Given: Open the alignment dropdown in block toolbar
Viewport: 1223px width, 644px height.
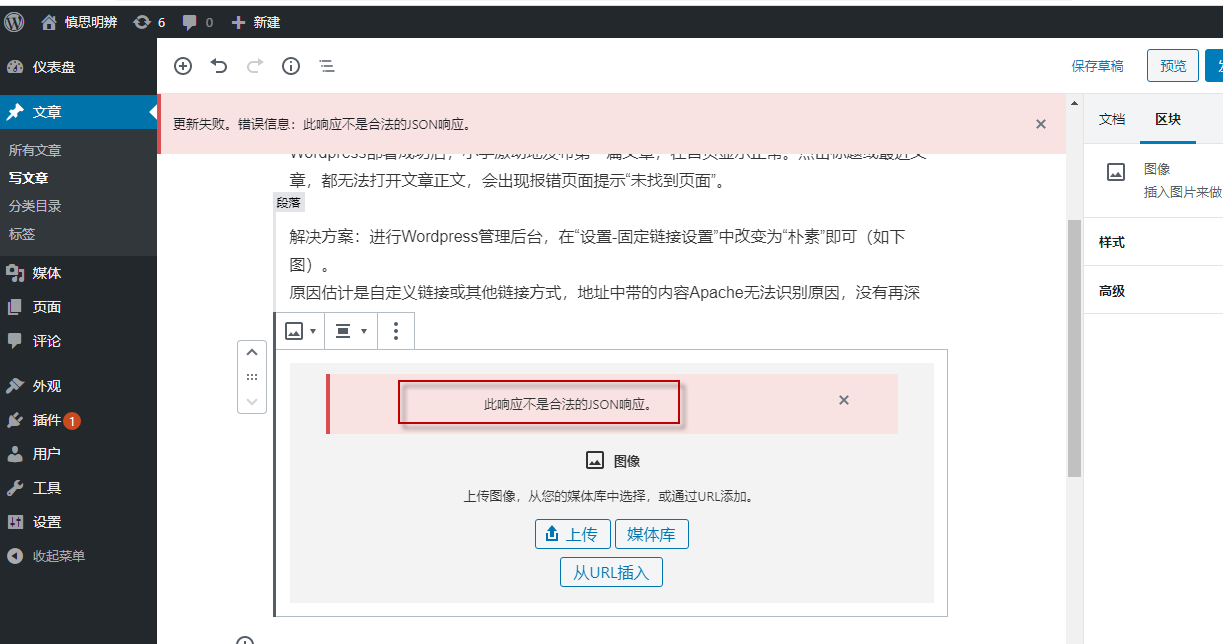Looking at the screenshot, I should 351,331.
